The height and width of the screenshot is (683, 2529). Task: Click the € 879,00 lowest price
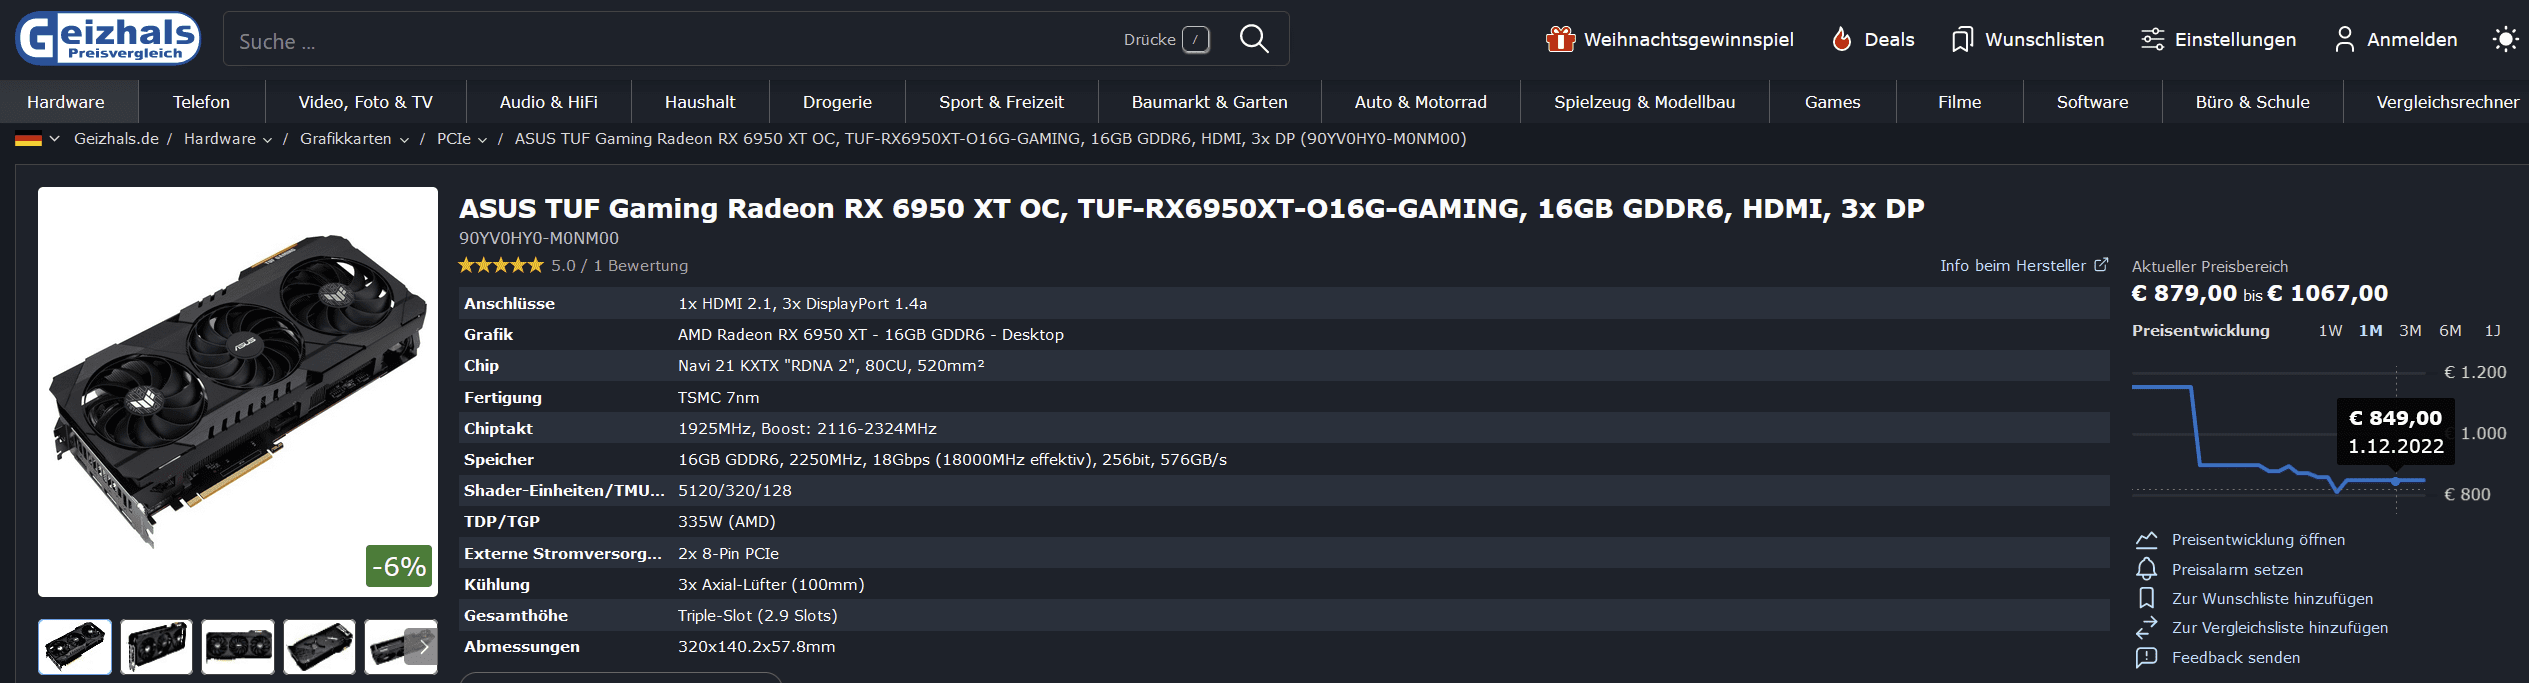pyautogui.click(x=2184, y=293)
